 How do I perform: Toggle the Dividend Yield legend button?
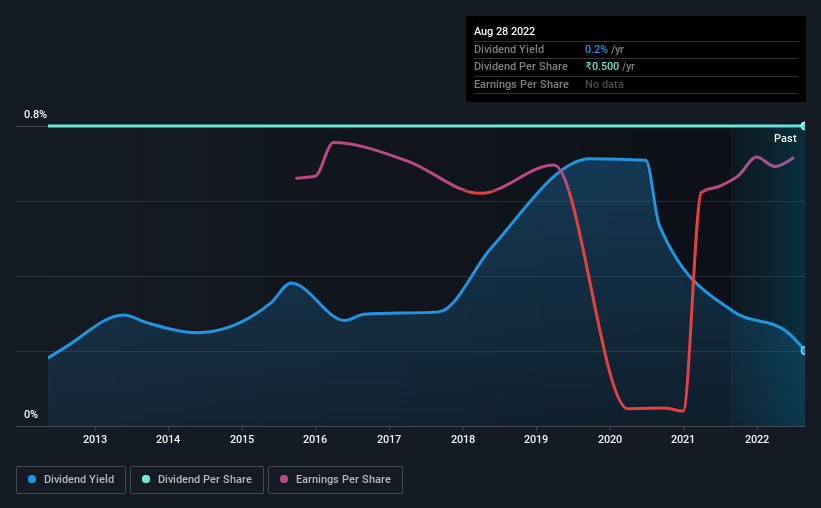[x=71, y=480]
